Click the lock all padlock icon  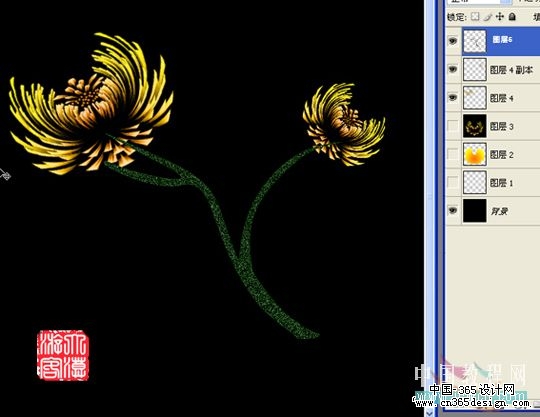(512, 16)
